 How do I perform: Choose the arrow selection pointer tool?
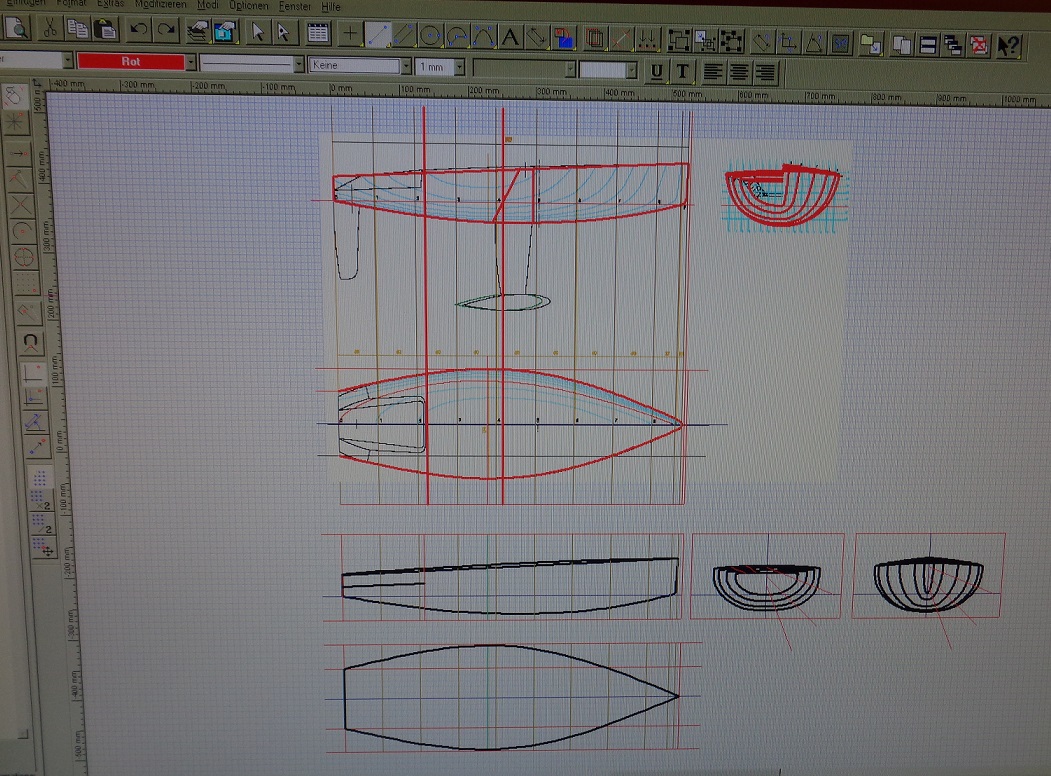pos(257,33)
